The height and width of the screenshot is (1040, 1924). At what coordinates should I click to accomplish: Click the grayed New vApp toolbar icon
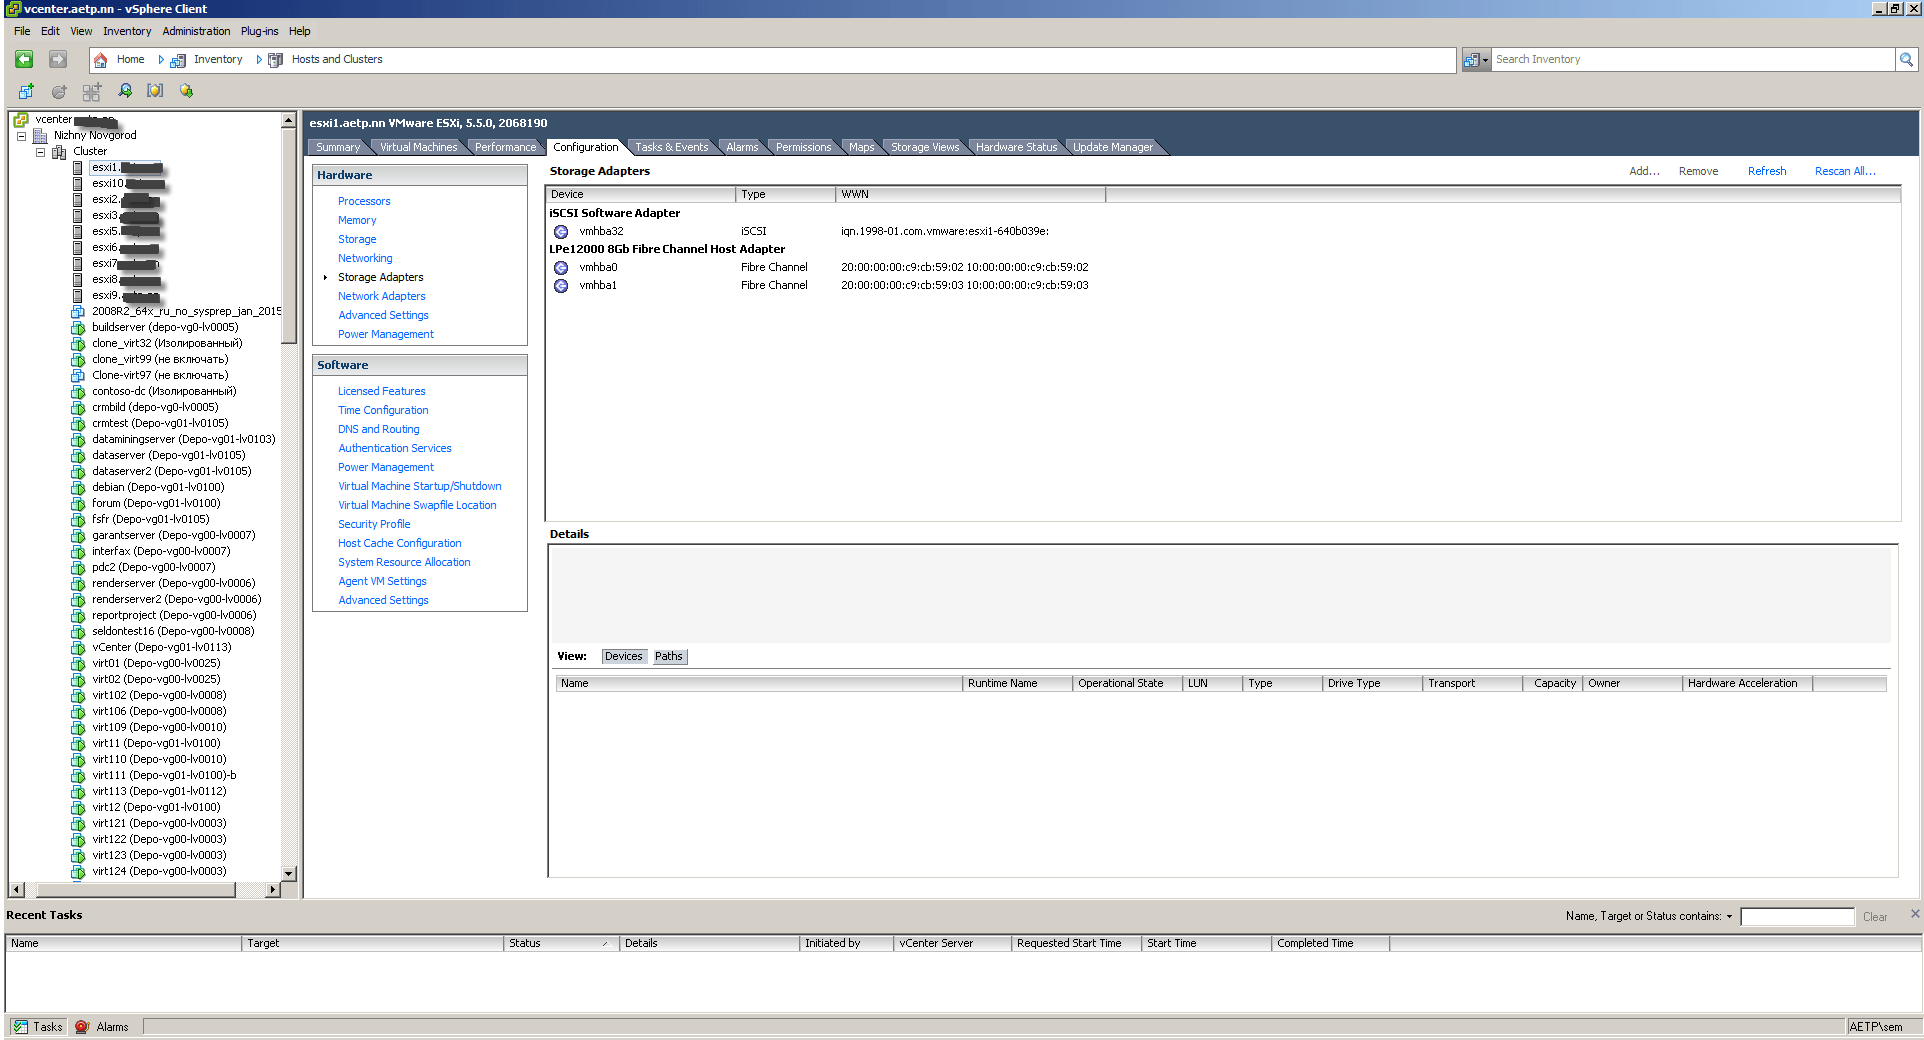pyautogui.click(x=92, y=91)
